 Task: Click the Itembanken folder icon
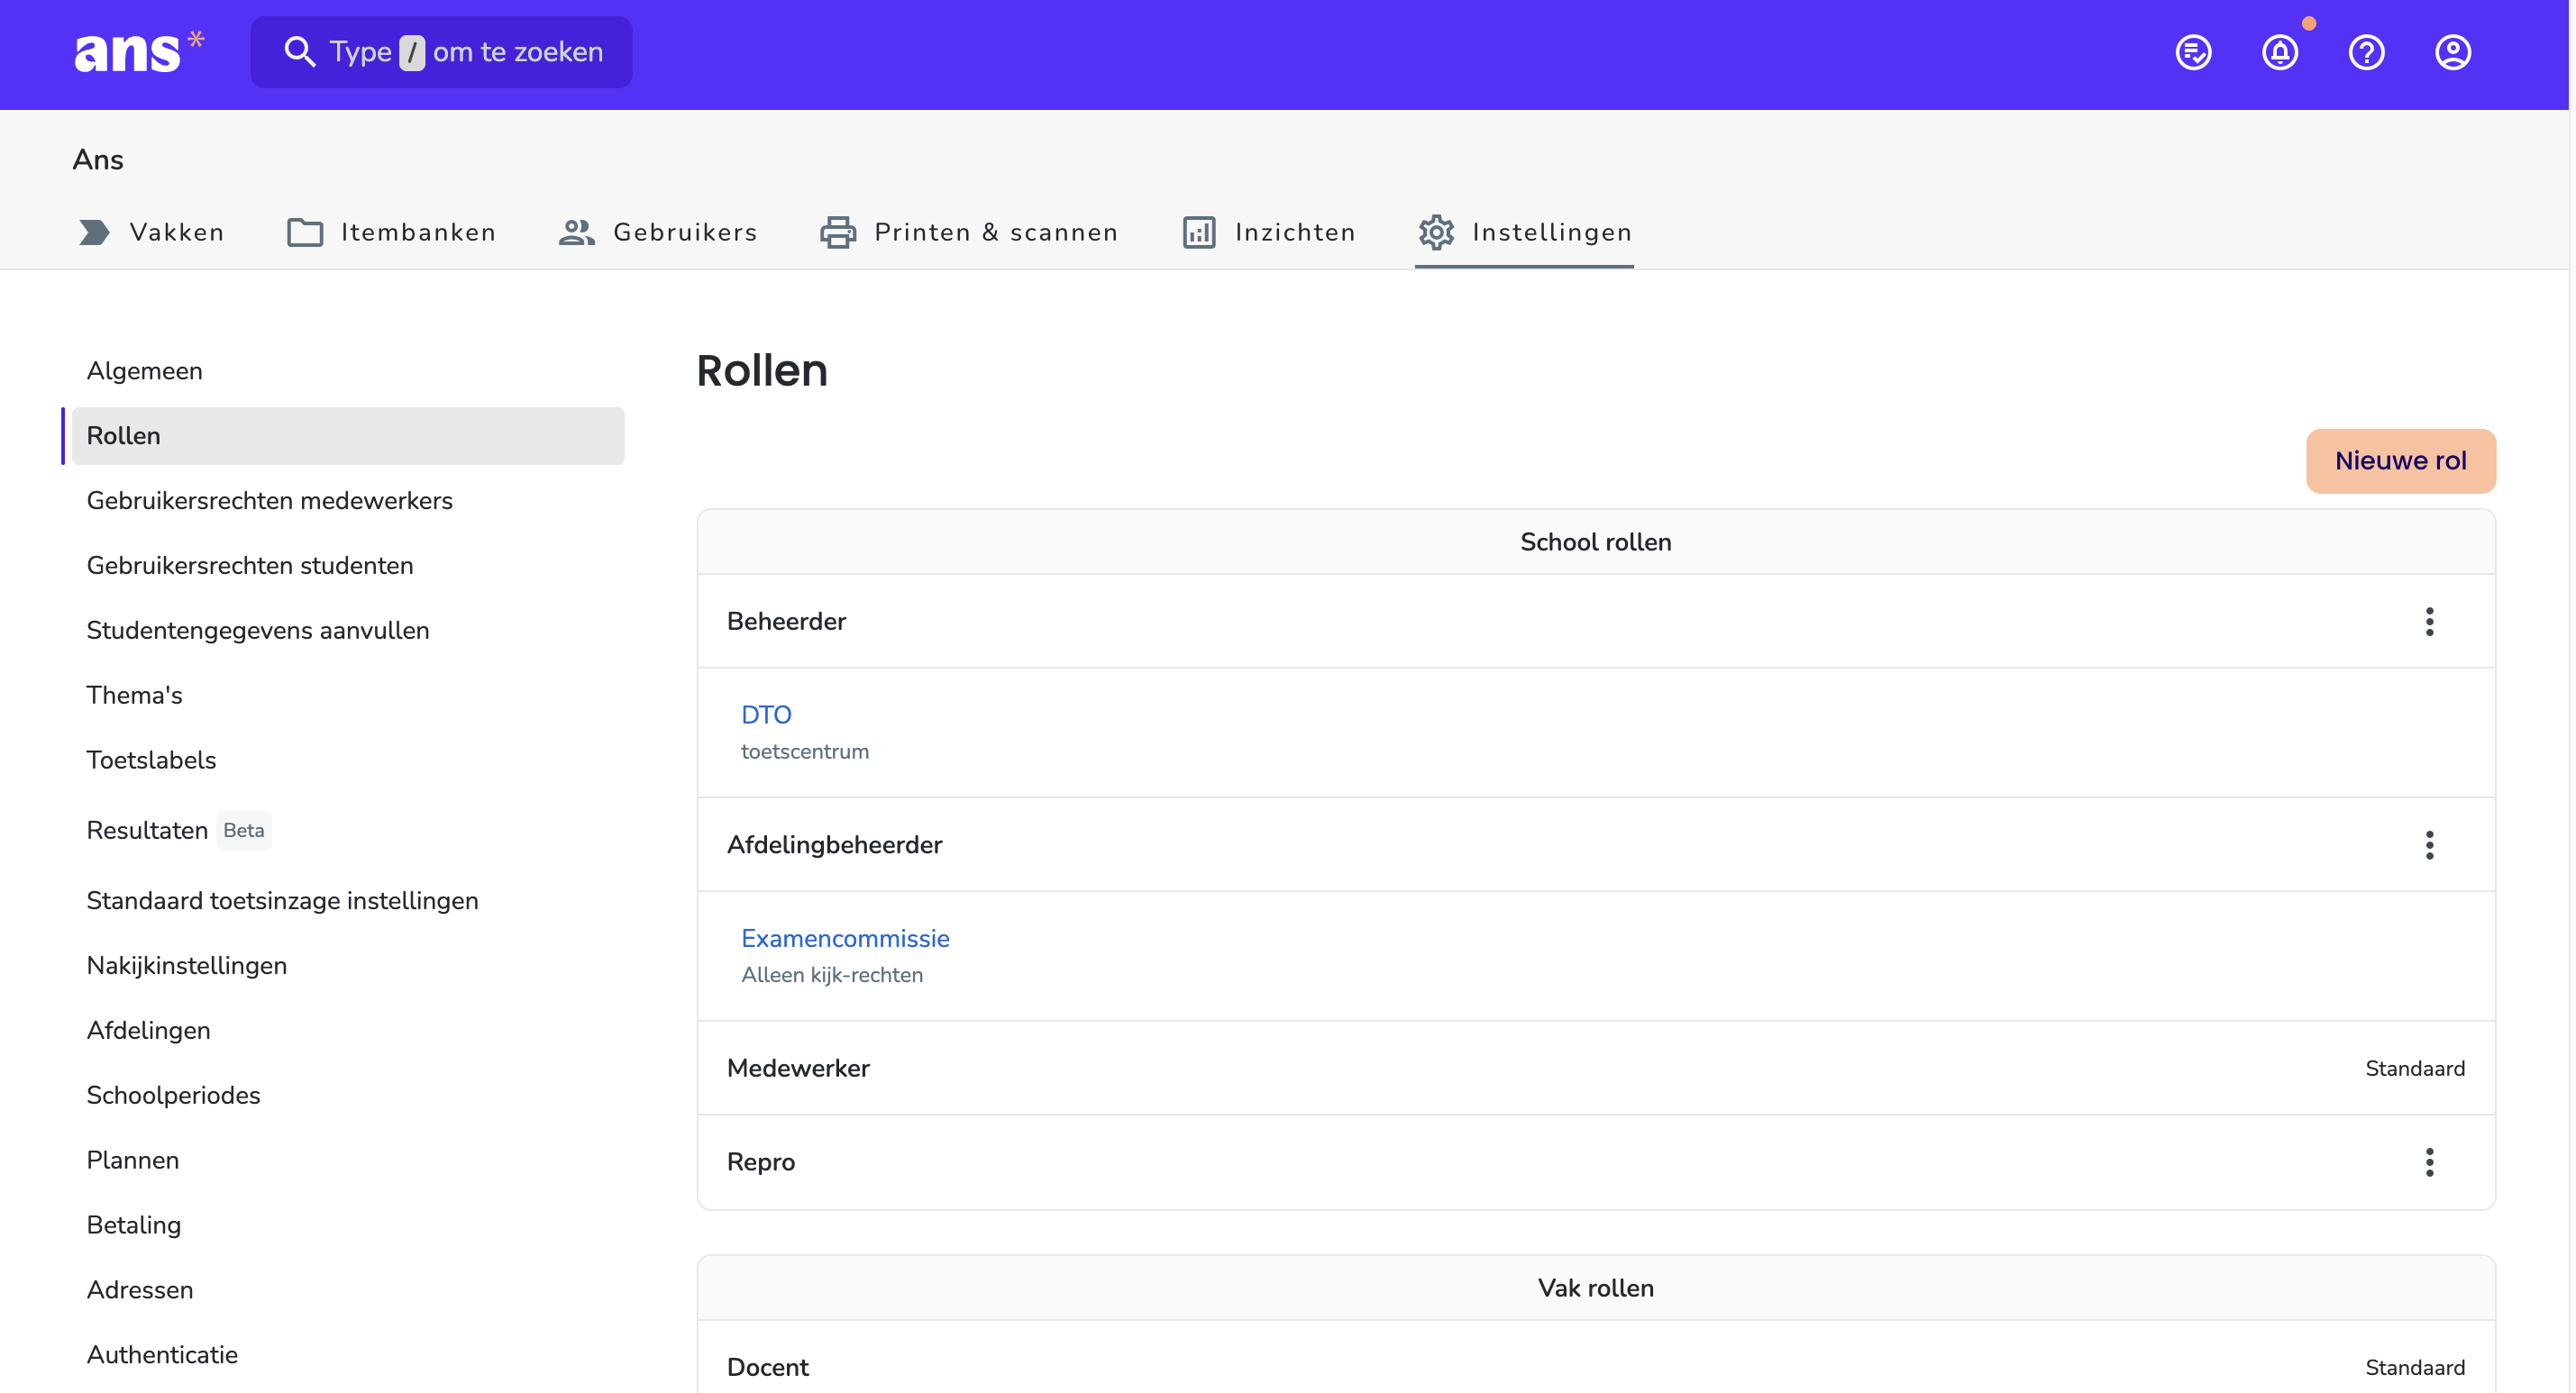click(x=305, y=232)
